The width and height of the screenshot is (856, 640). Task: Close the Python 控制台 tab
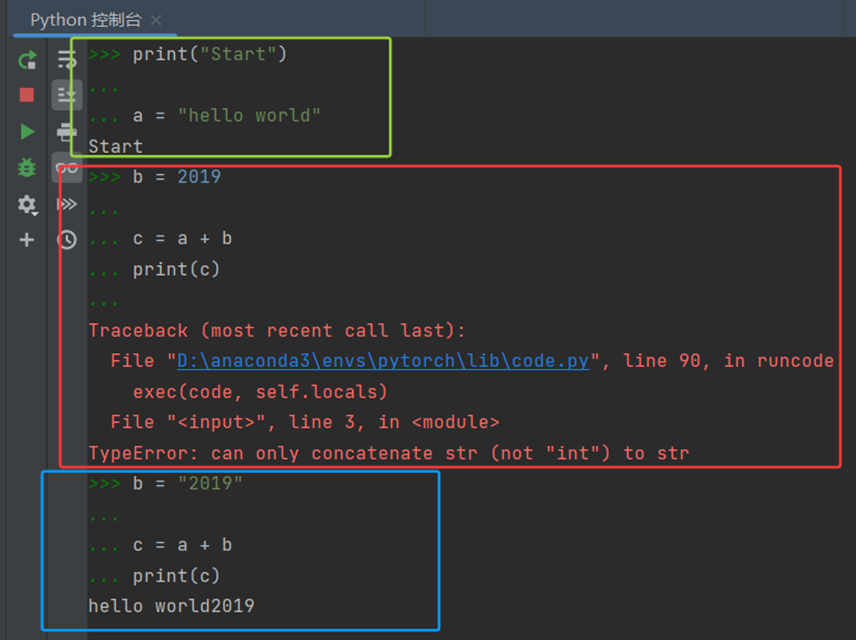point(156,20)
